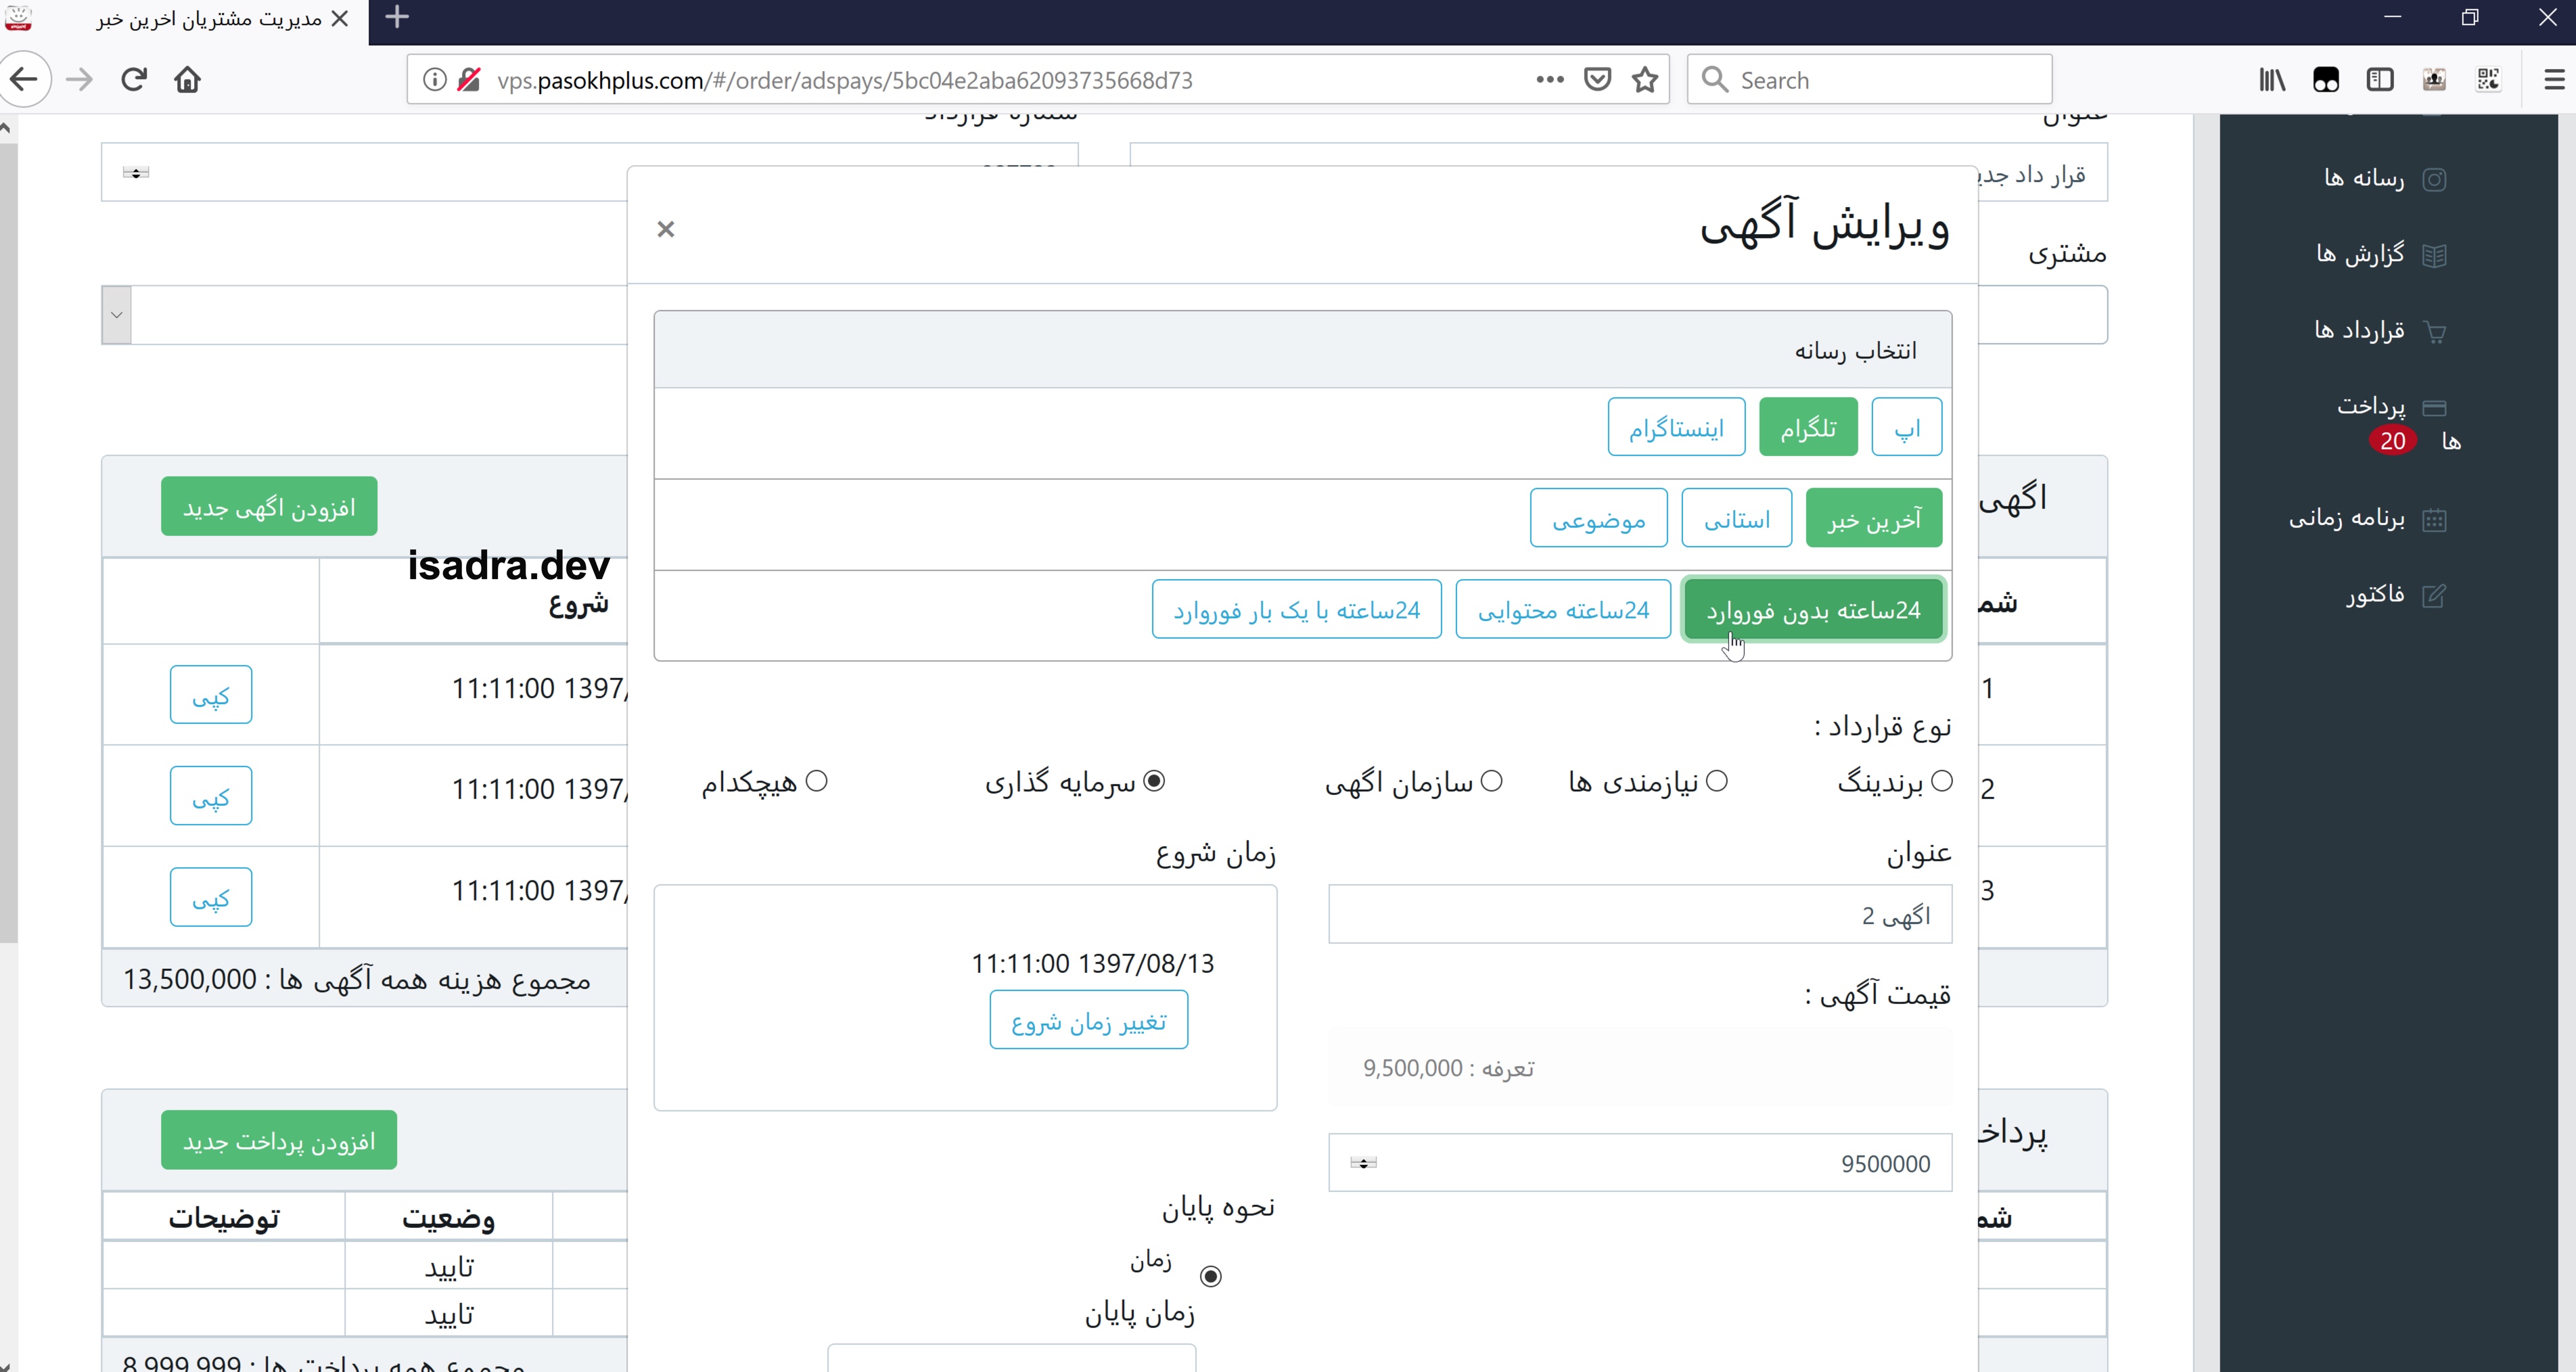Select the برندینگ contract type radio
Viewport: 2576px width, 1372px height.
[1941, 781]
